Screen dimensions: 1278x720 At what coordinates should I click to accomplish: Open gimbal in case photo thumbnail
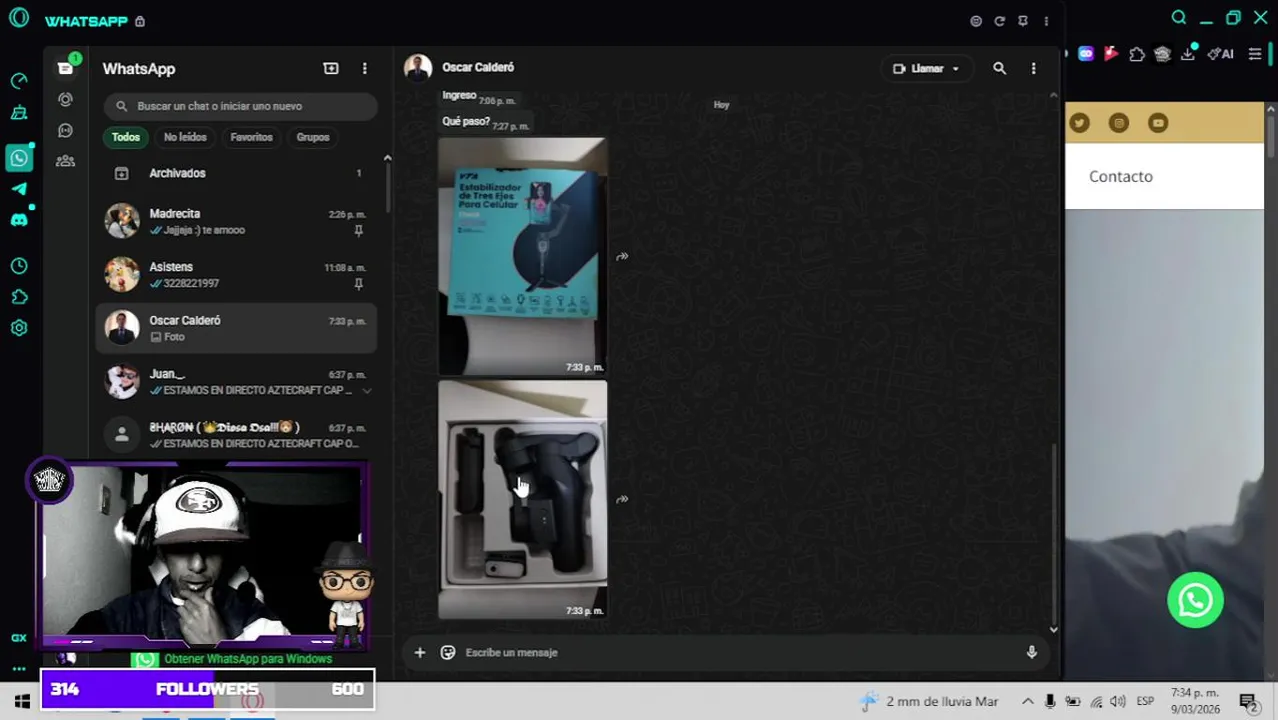tap(522, 499)
